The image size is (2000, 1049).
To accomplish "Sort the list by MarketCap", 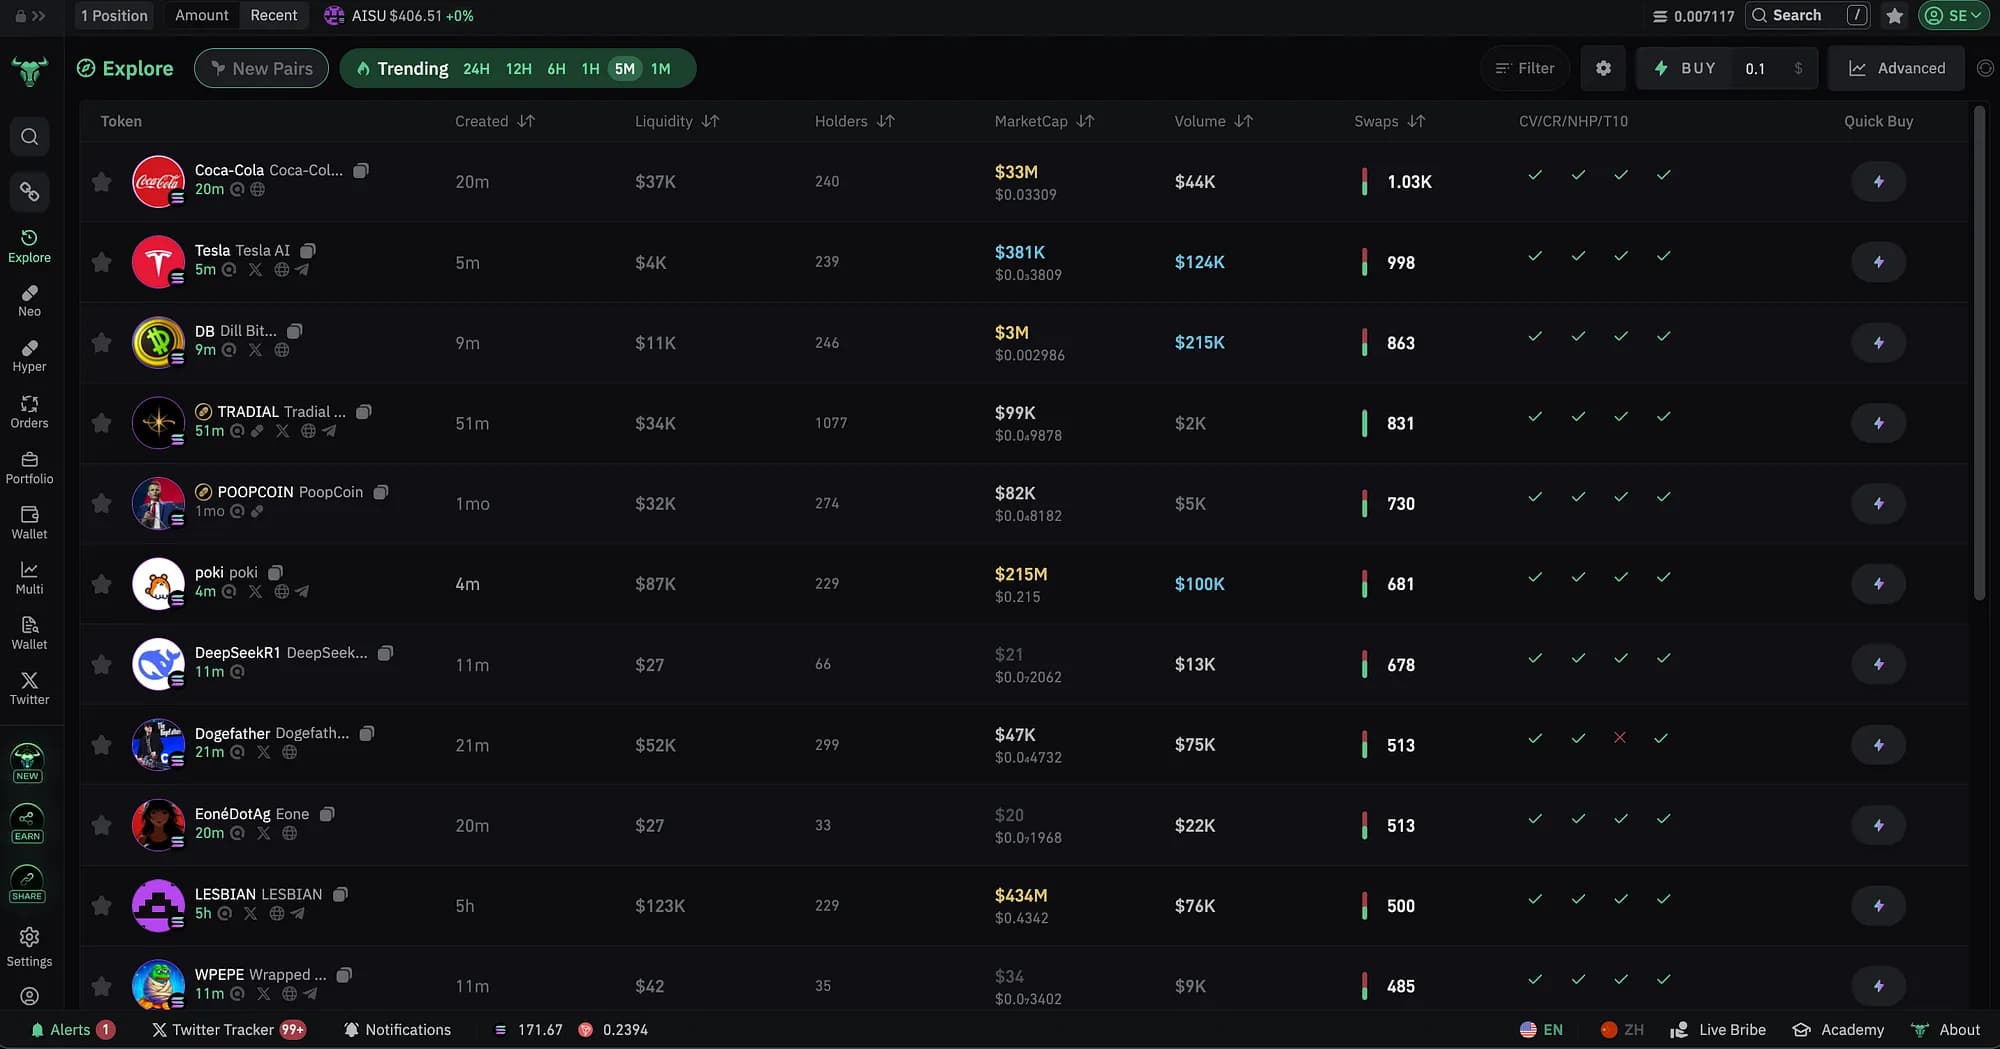I will pos(1044,121).
